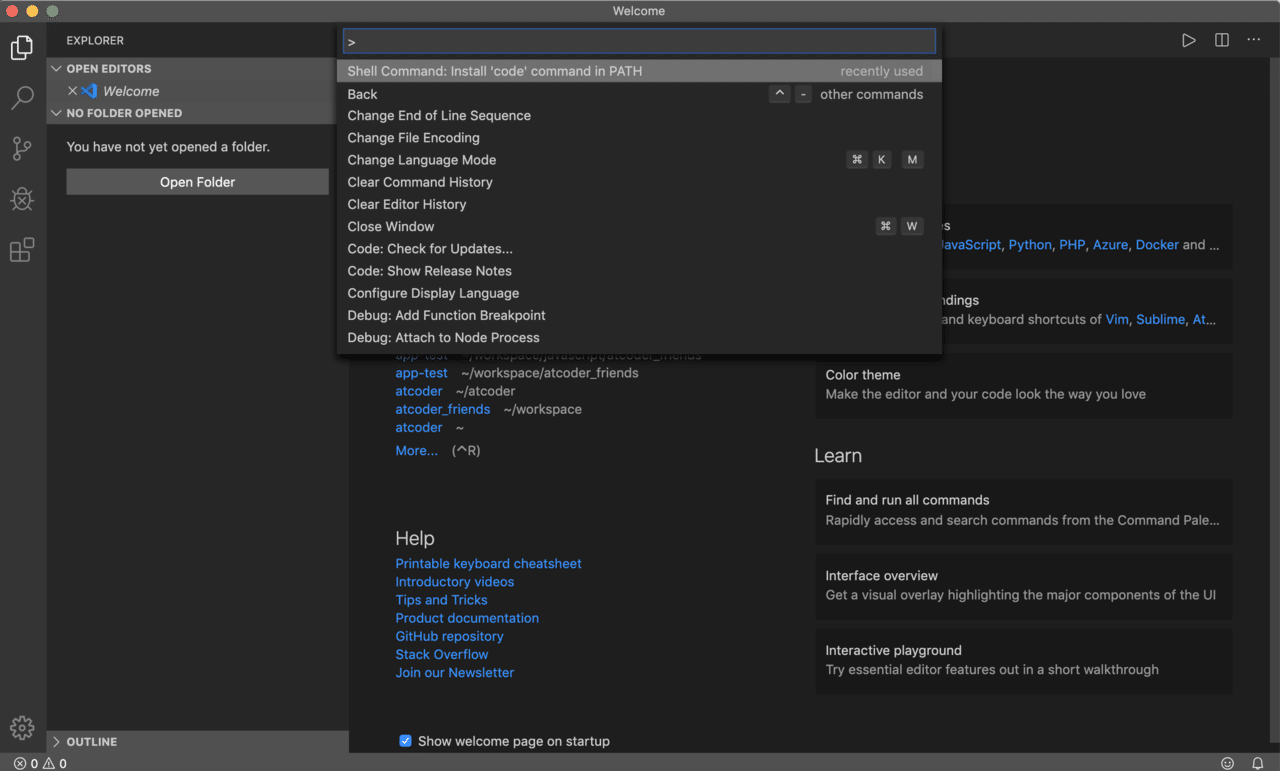
Task: Select Shell Command: Install 'code' command in PATH
Action: (x=494, y=71)
